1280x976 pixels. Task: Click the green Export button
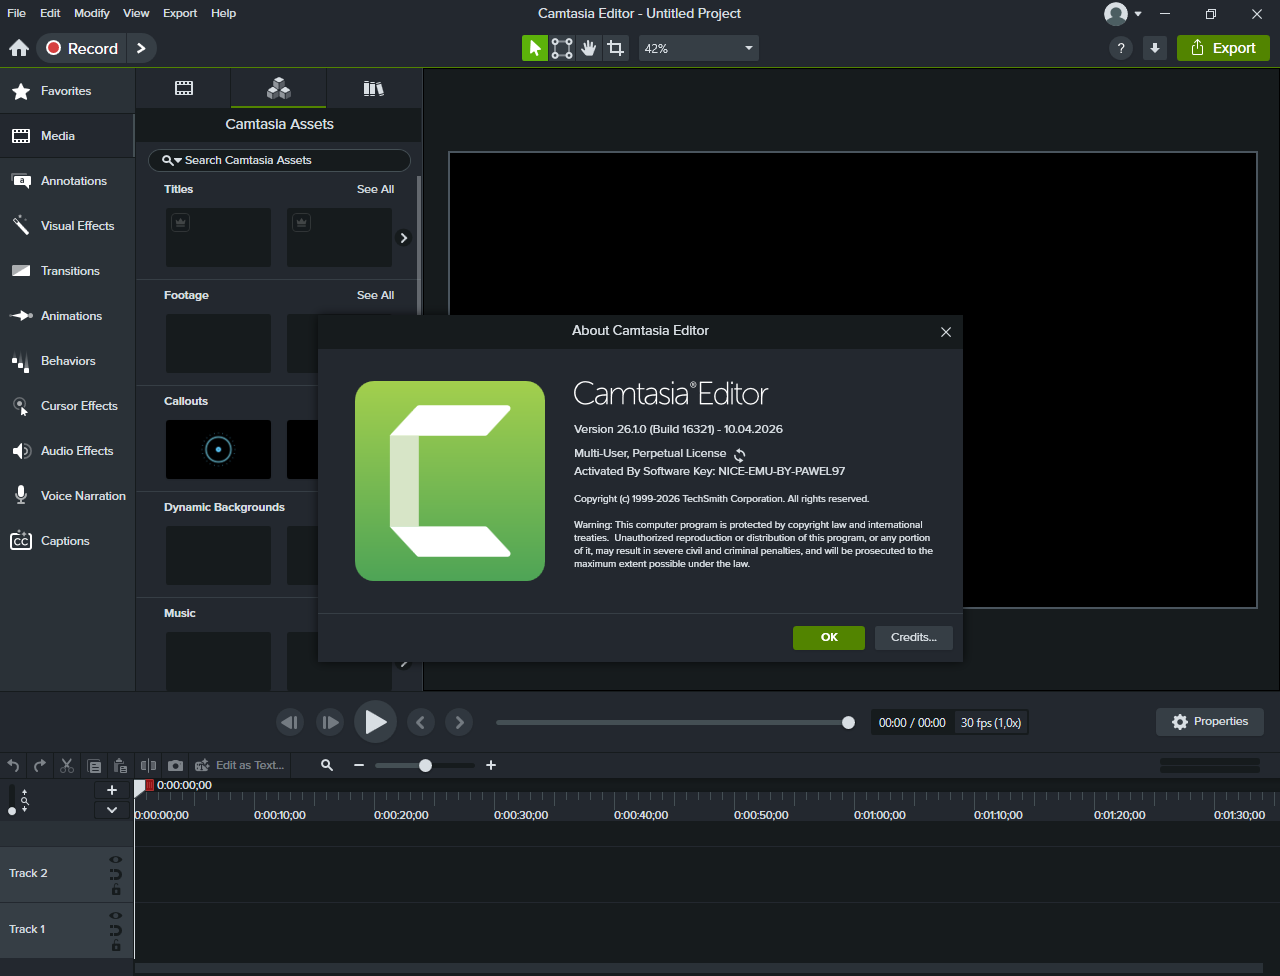coord(1223,48)
